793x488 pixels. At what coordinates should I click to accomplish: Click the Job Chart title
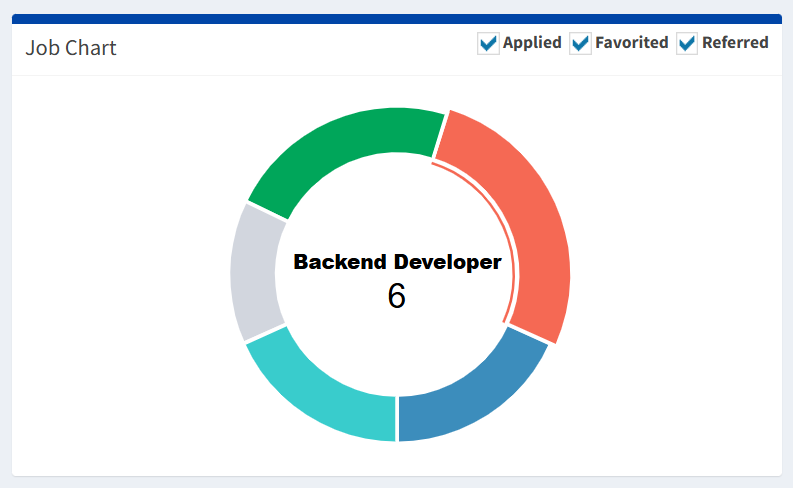tap(71, 48)
